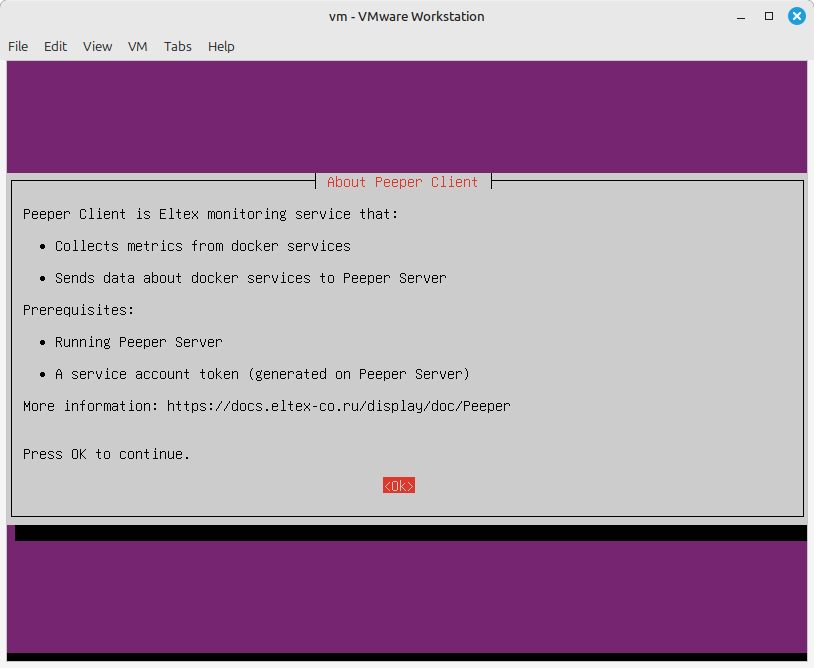Screen dimensions: 814x668
Task: Open the Help menu
Action: tap(221, 47)
